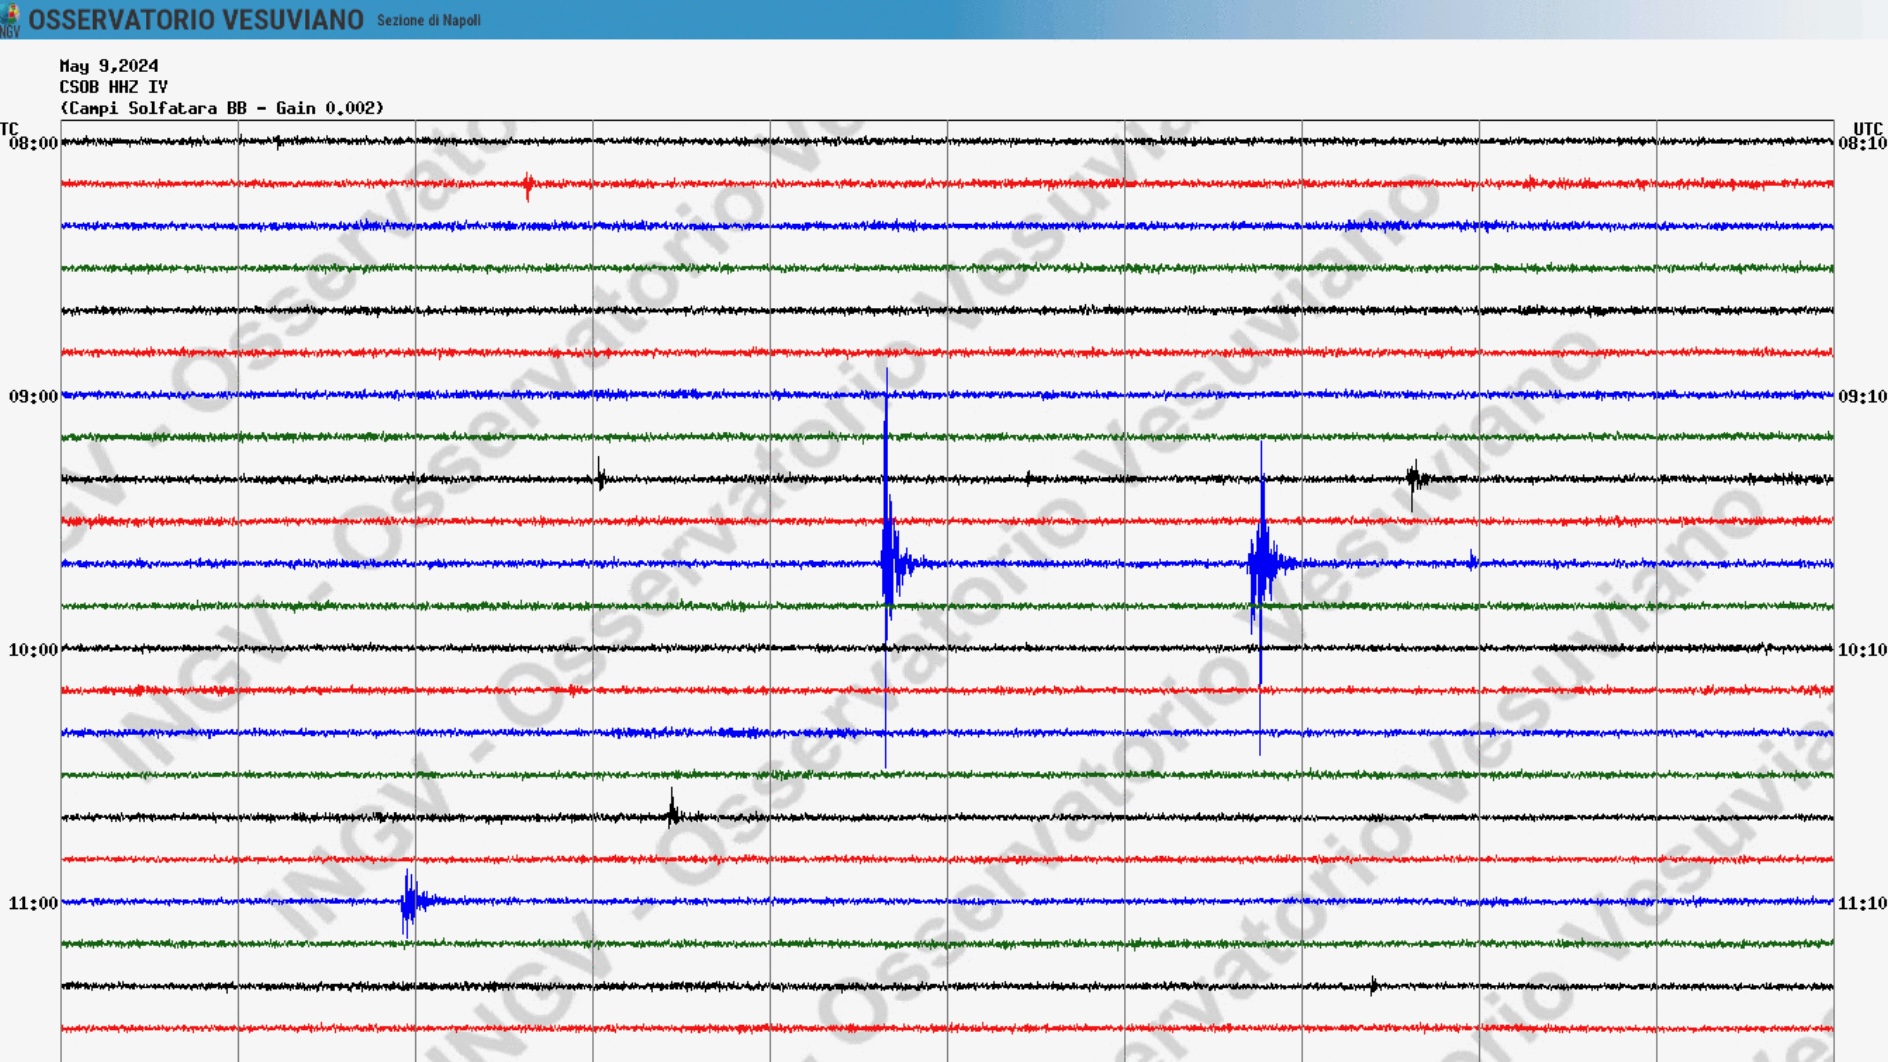Select the blue event on the 11:00 trace
The image size is (1888, 1062).
tap(409, 902)
